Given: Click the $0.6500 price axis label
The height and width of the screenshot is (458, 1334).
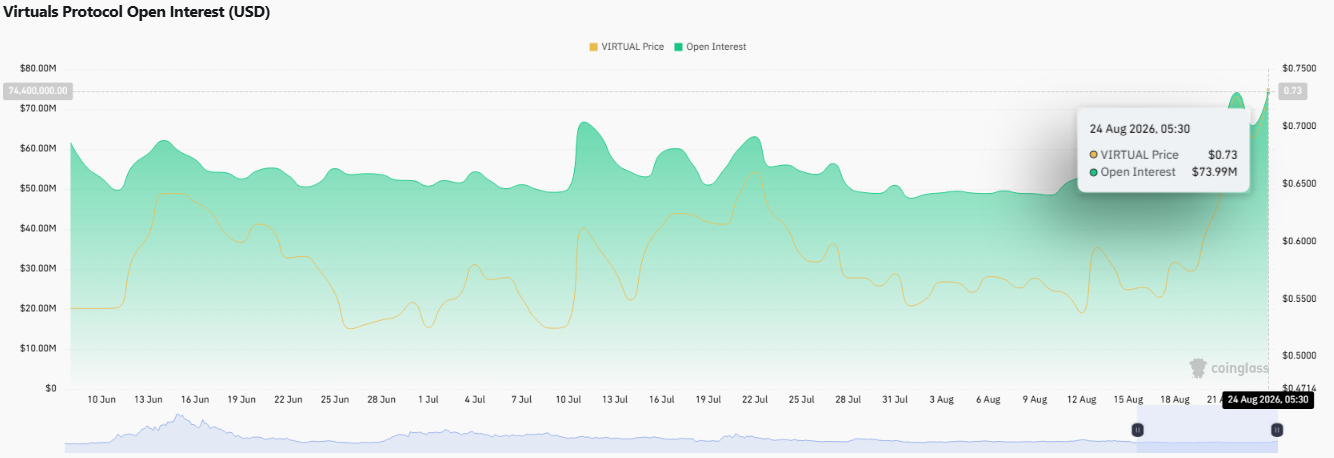Looking at the screenshot, I should 1299,183.
